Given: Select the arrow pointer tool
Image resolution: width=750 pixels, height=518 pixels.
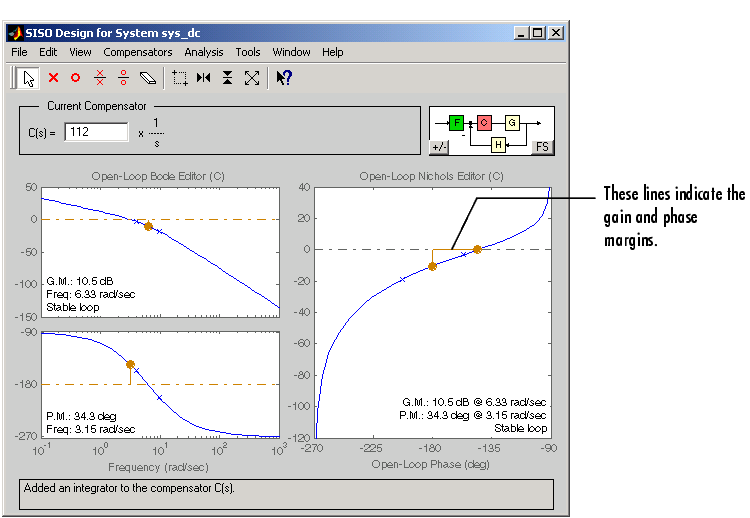Looking at the screenshot, I should click(x=28, y=77).
